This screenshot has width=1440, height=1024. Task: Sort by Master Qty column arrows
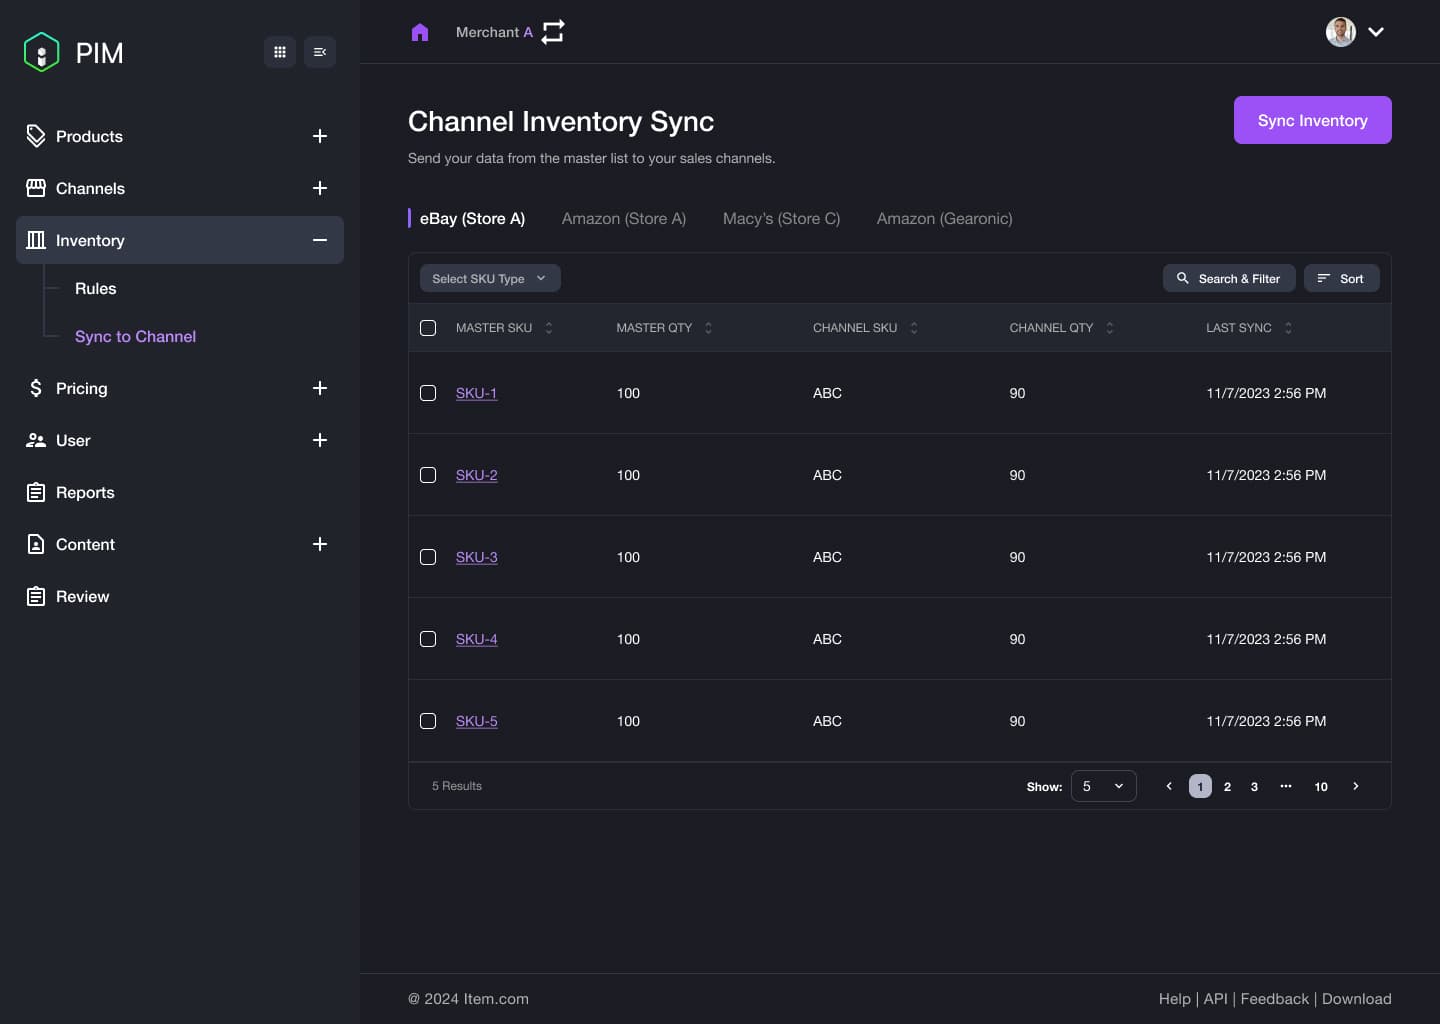[x=708, y=328]
